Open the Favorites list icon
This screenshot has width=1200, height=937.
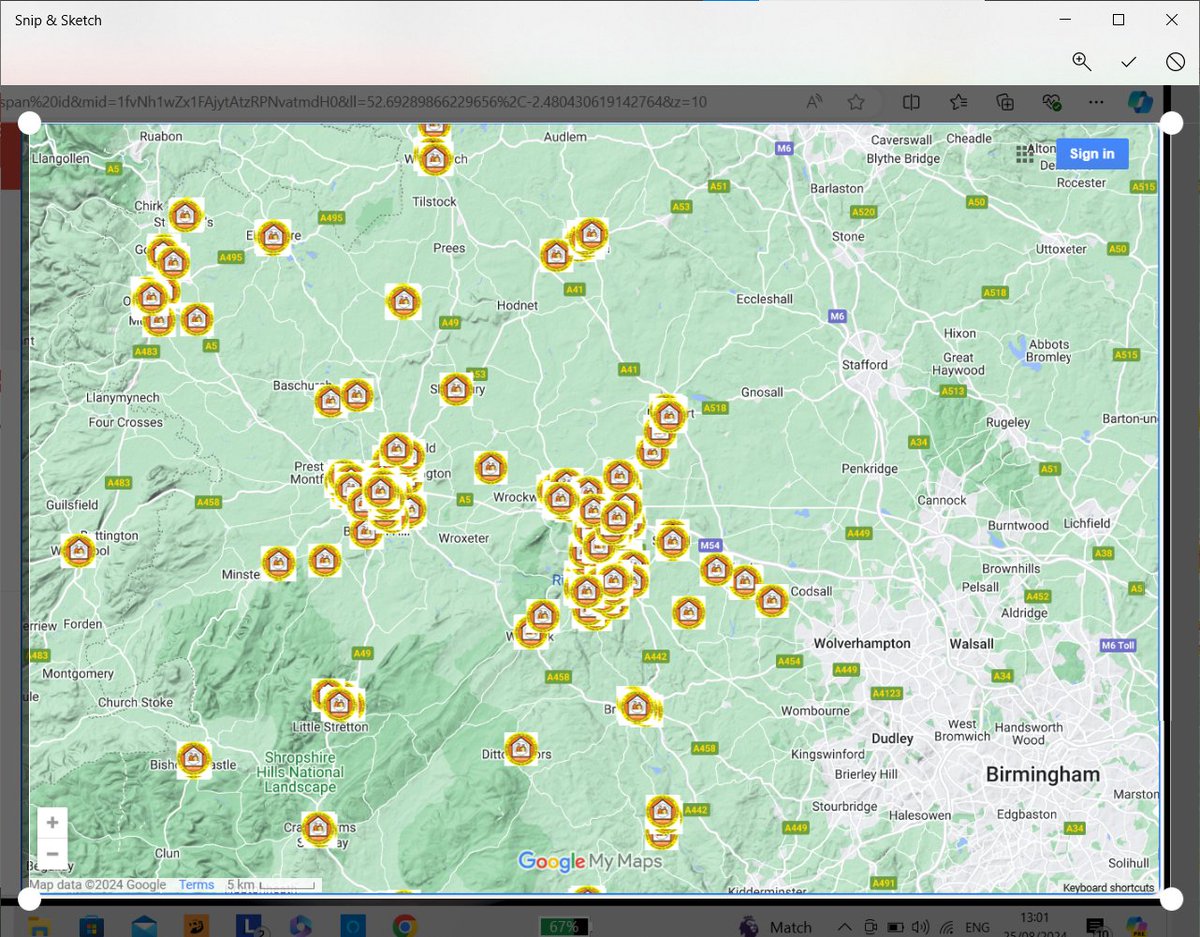(959, 101)
